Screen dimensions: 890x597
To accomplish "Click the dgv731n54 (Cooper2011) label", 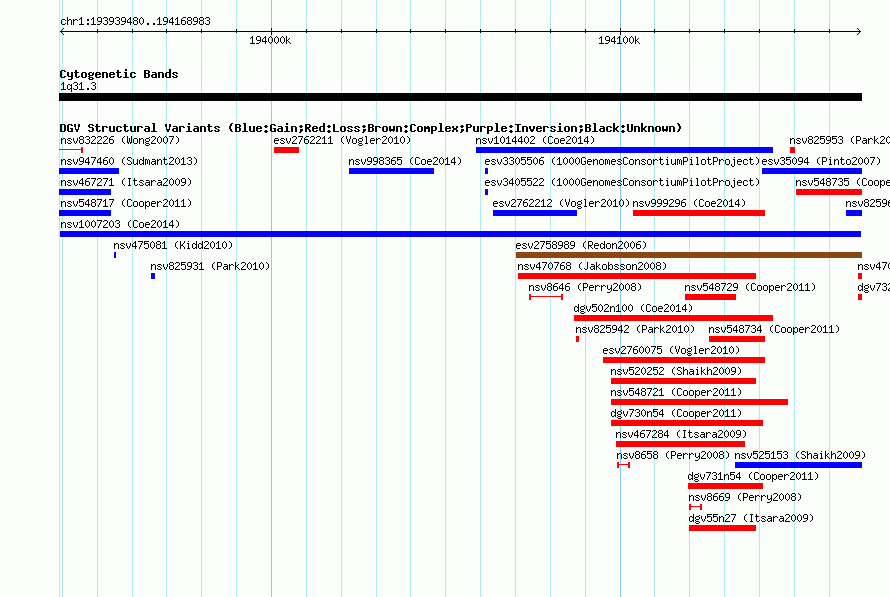I will [753, 476].
